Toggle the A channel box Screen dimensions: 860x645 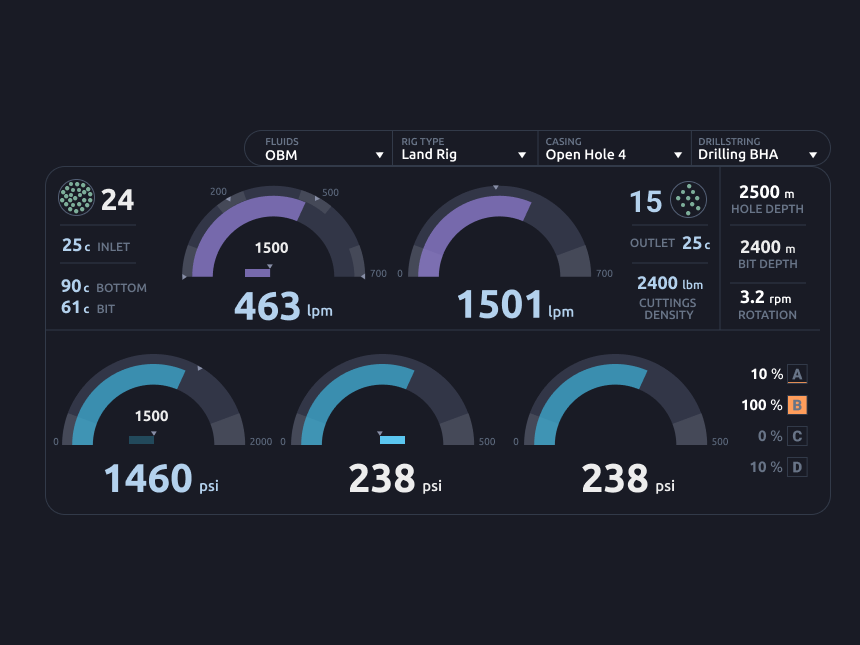pyautogui.click(x=797, y=374)
